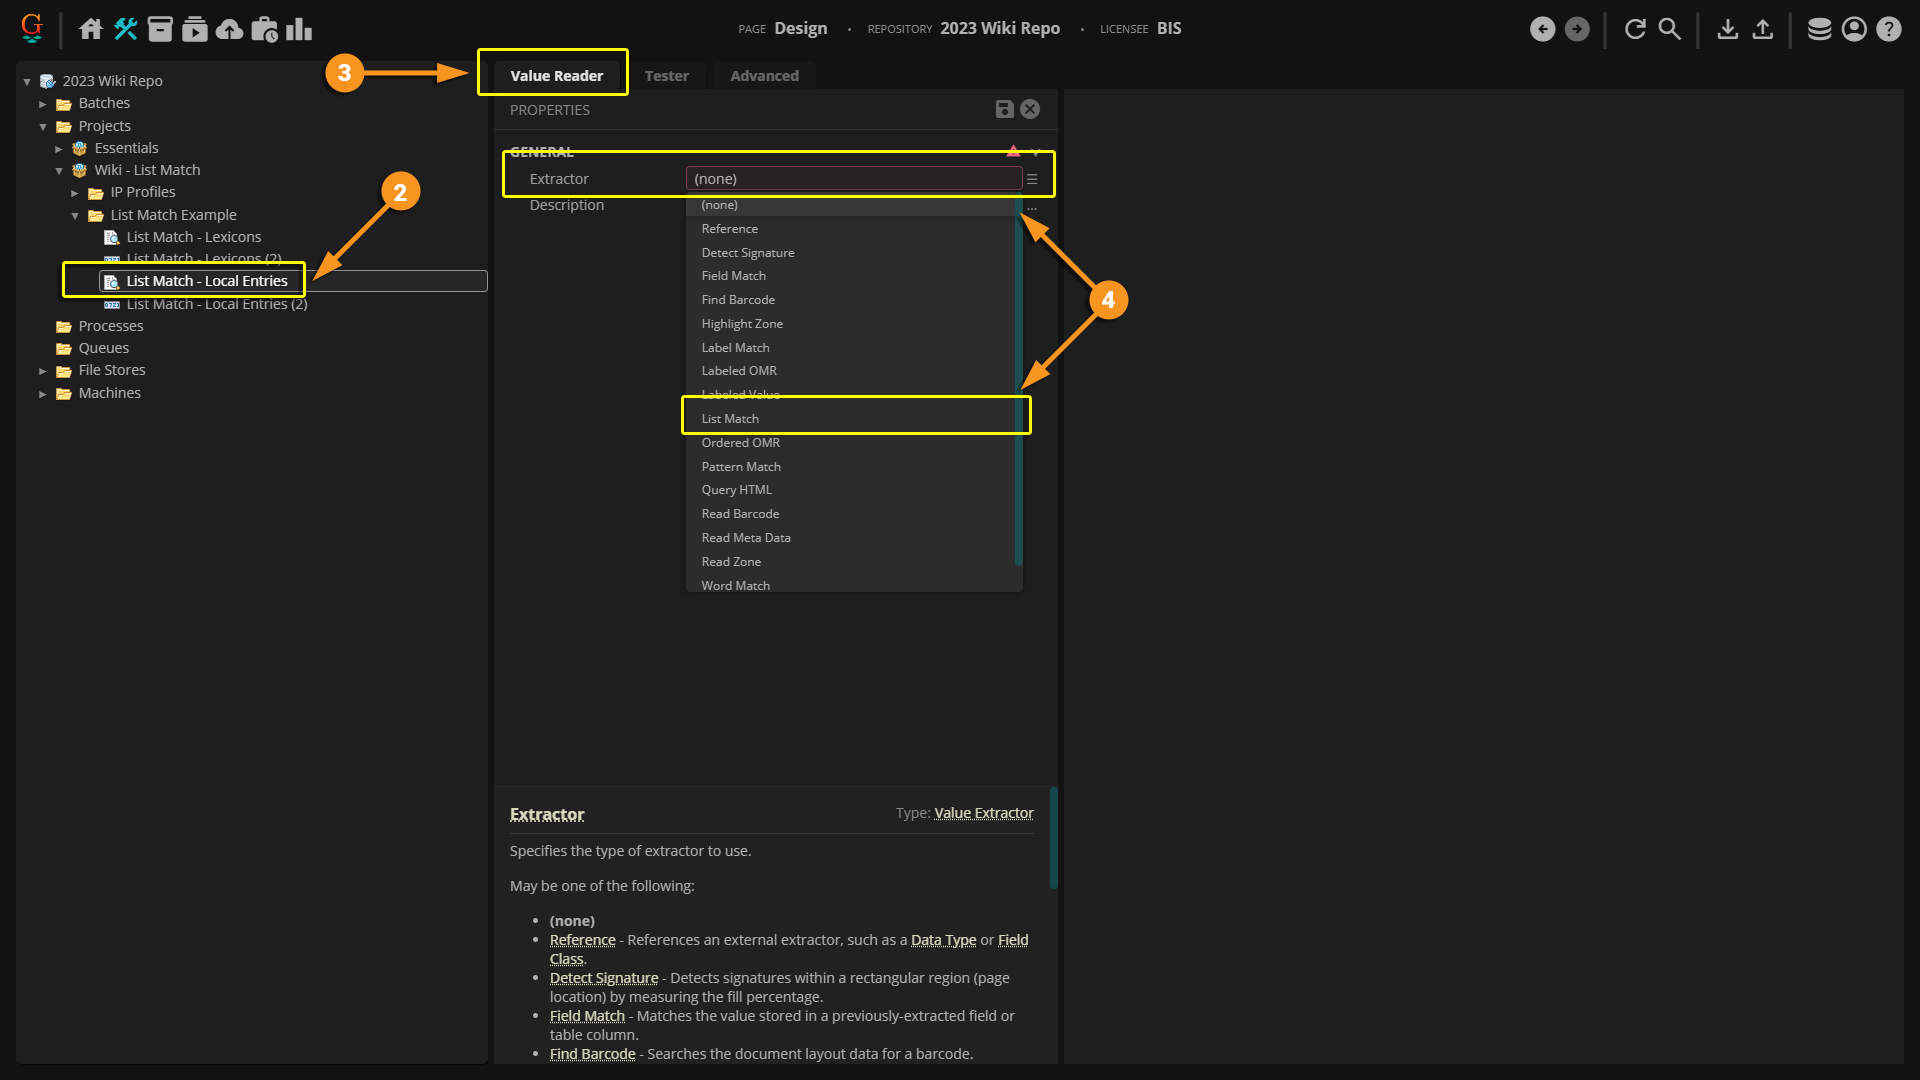Click the database repository icon

1819,29
